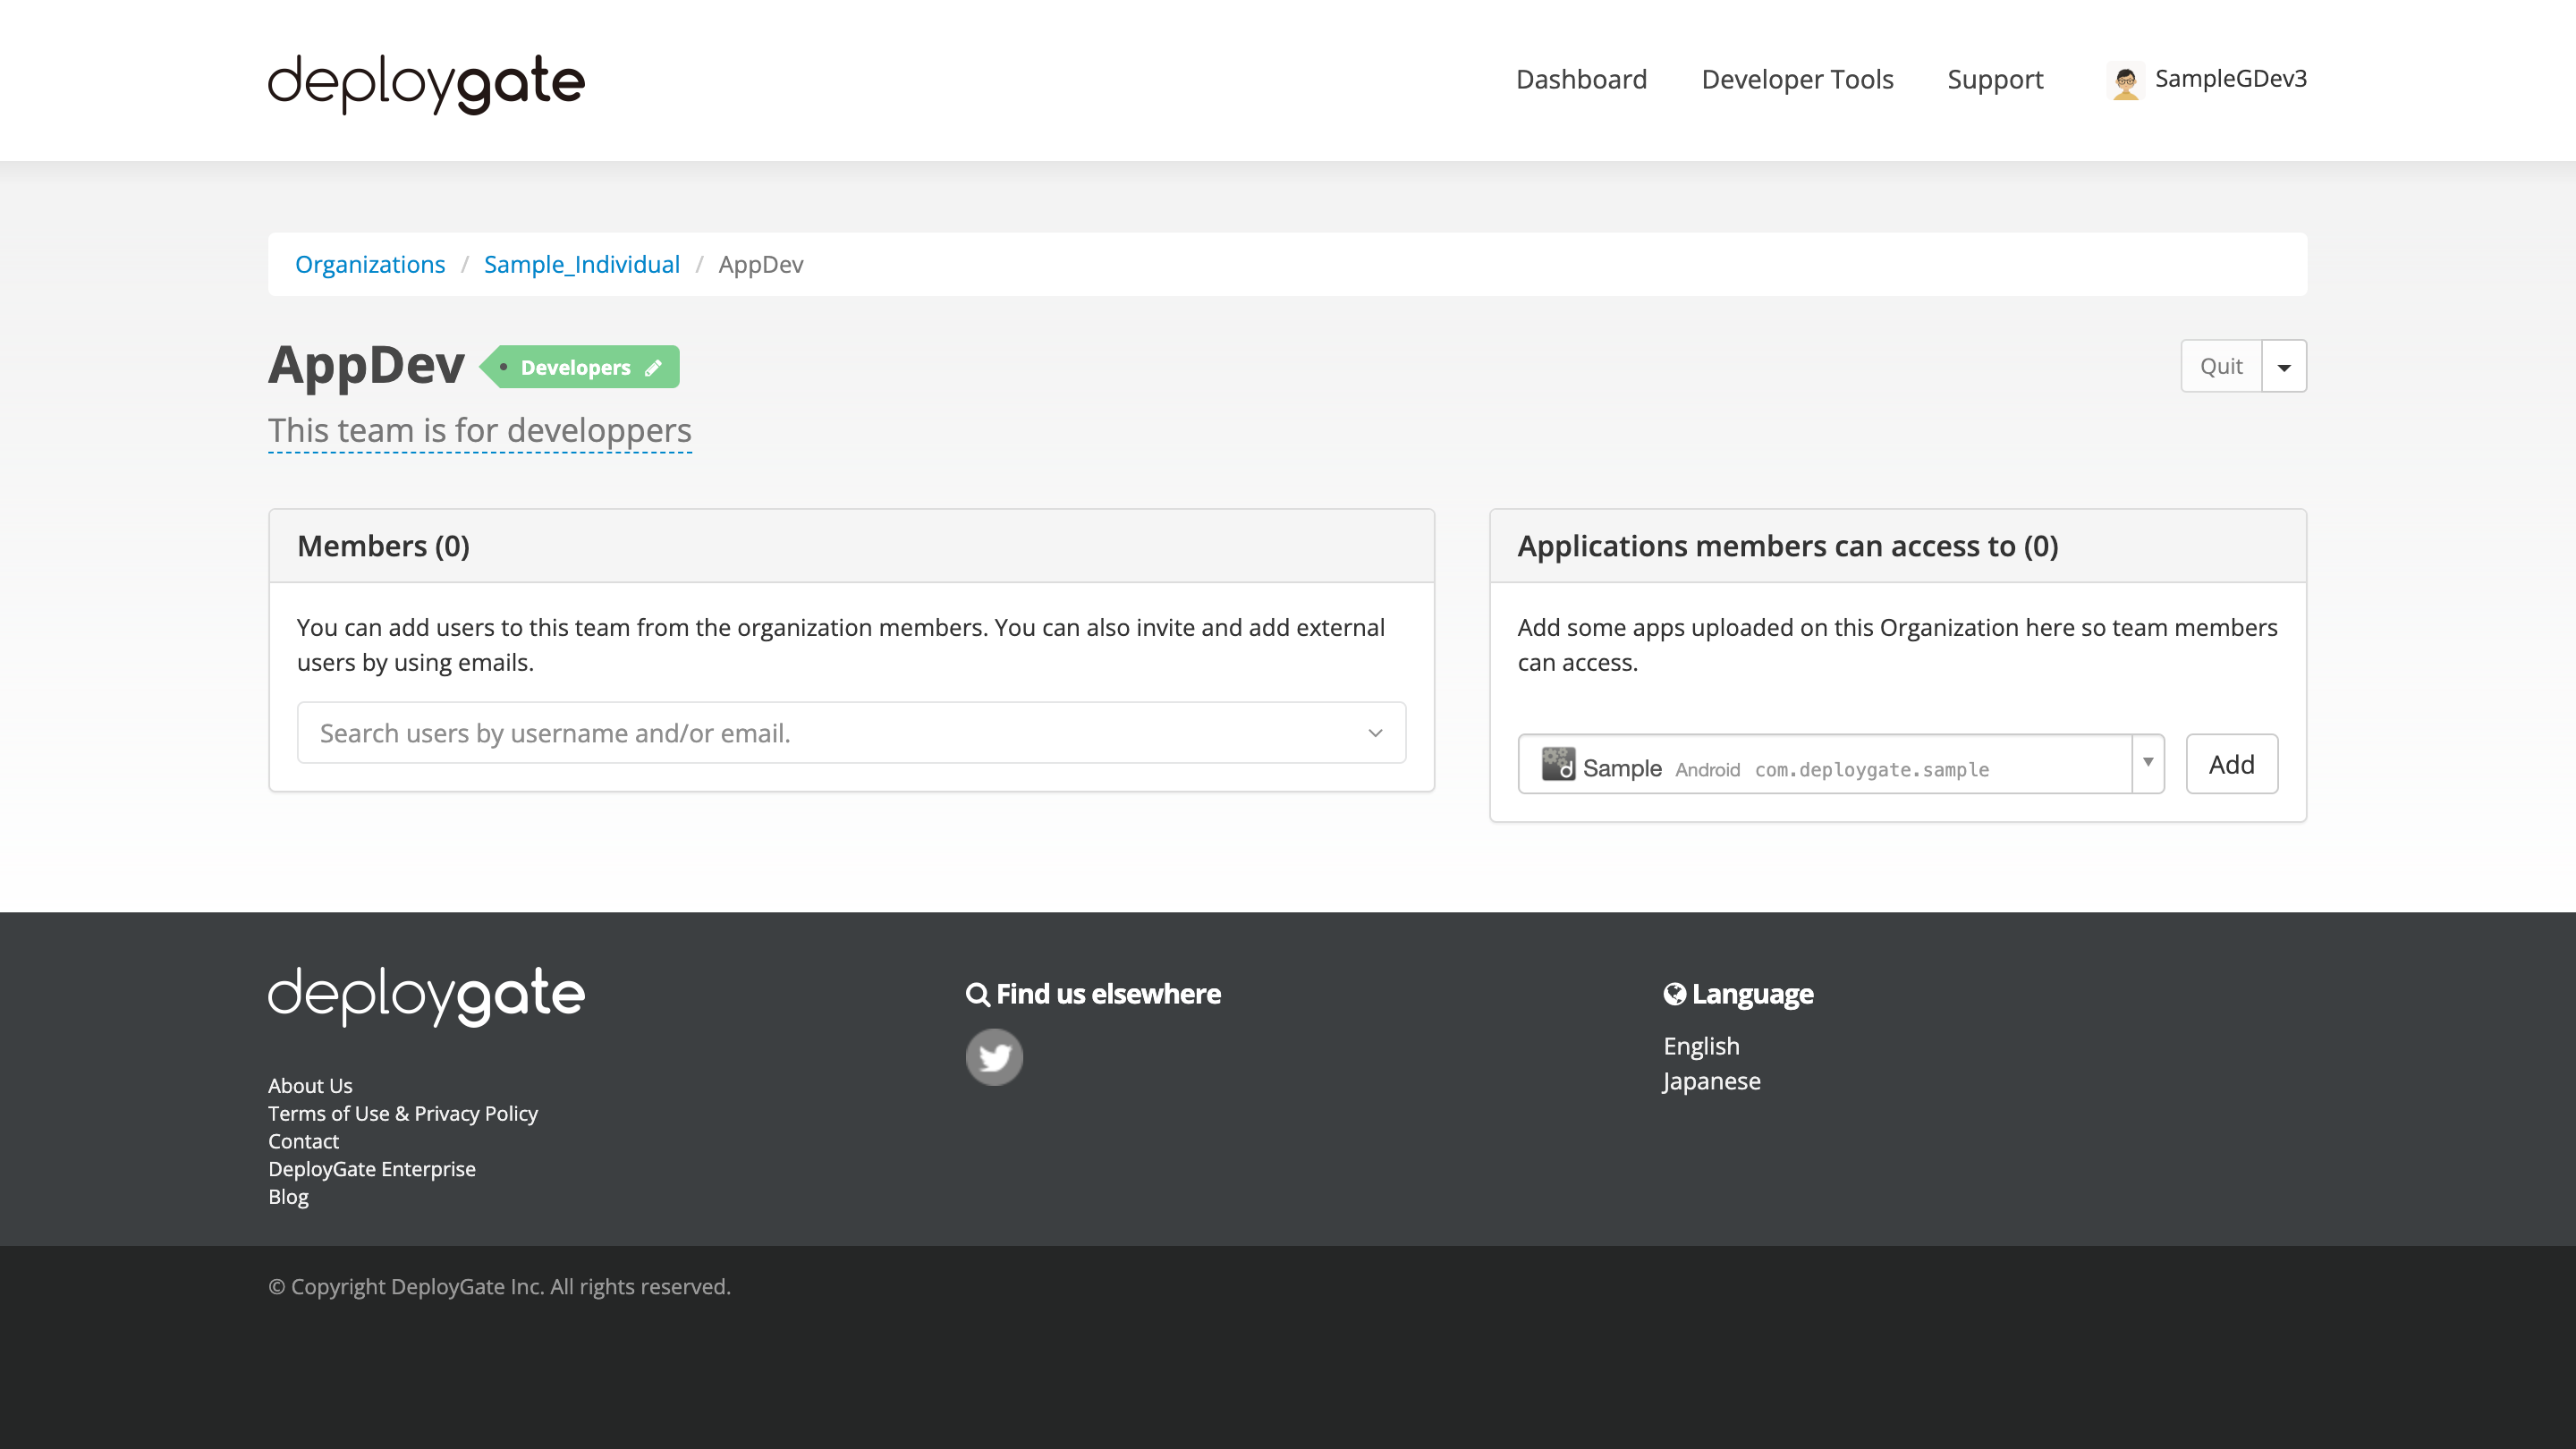This screenshot has height=1449, width=2576.
Task: Open the Twitter profile from the footer
Action: pos(994,1056)
